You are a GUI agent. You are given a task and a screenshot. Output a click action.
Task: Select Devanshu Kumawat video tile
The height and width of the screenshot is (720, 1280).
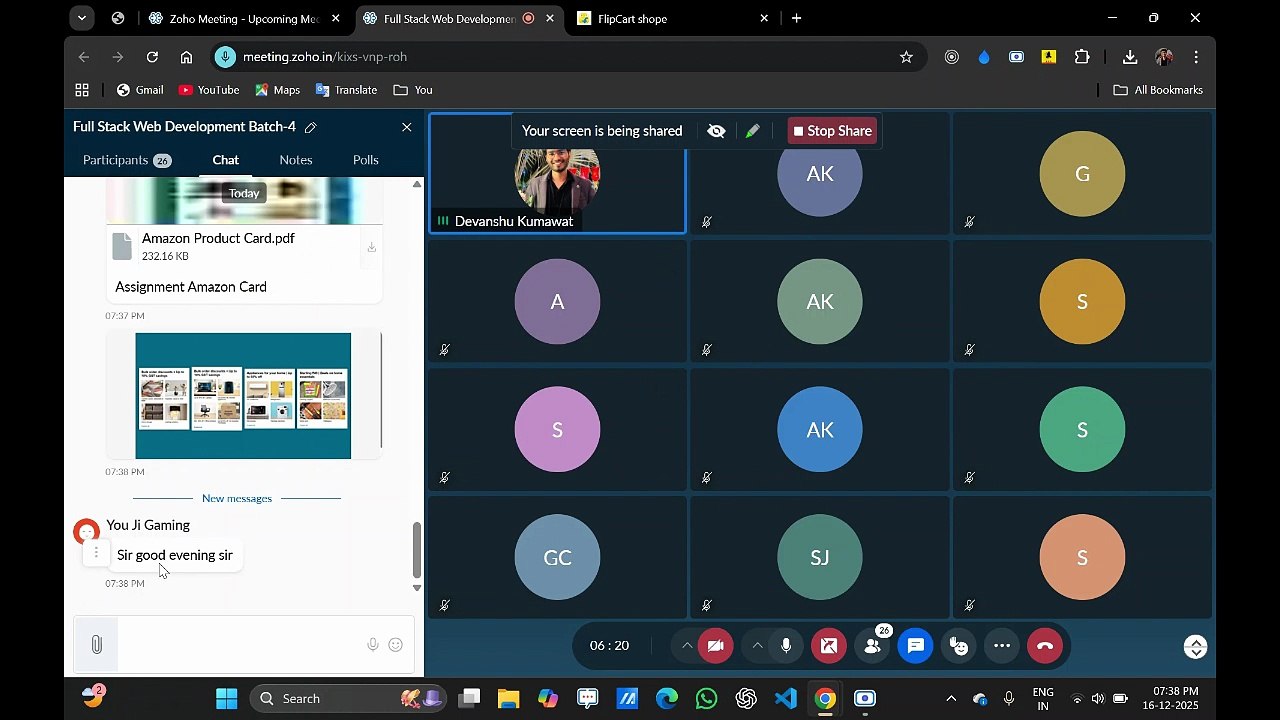pos(558,173)
